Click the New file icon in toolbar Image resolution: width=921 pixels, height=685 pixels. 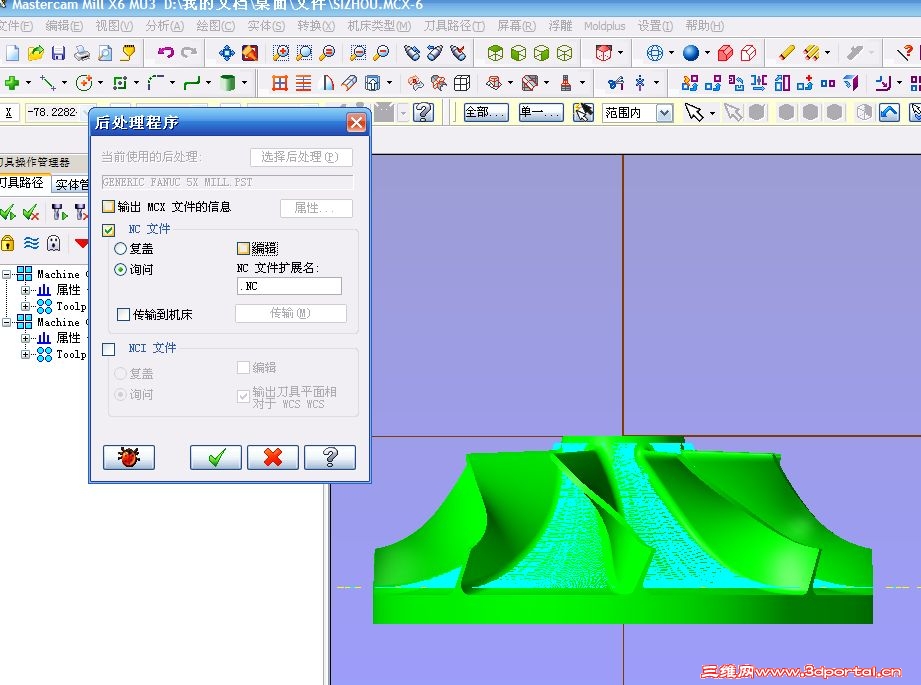(x=12, y=53)
